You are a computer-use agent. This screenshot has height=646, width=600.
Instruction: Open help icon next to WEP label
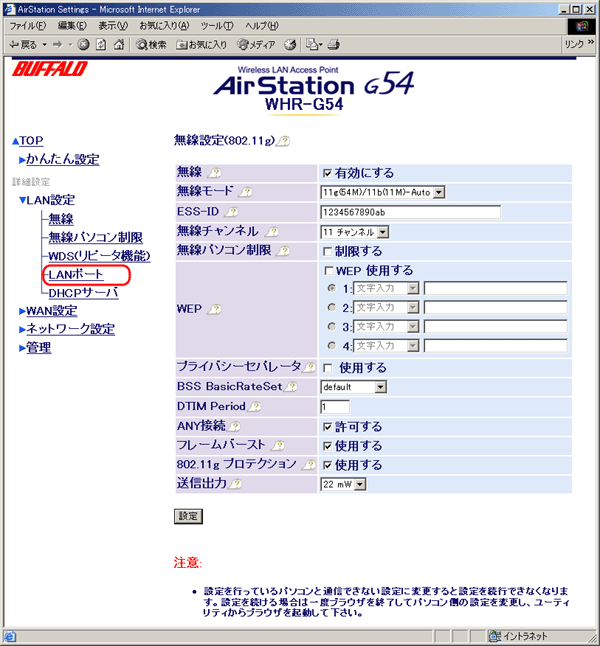(x=214, y=309)
